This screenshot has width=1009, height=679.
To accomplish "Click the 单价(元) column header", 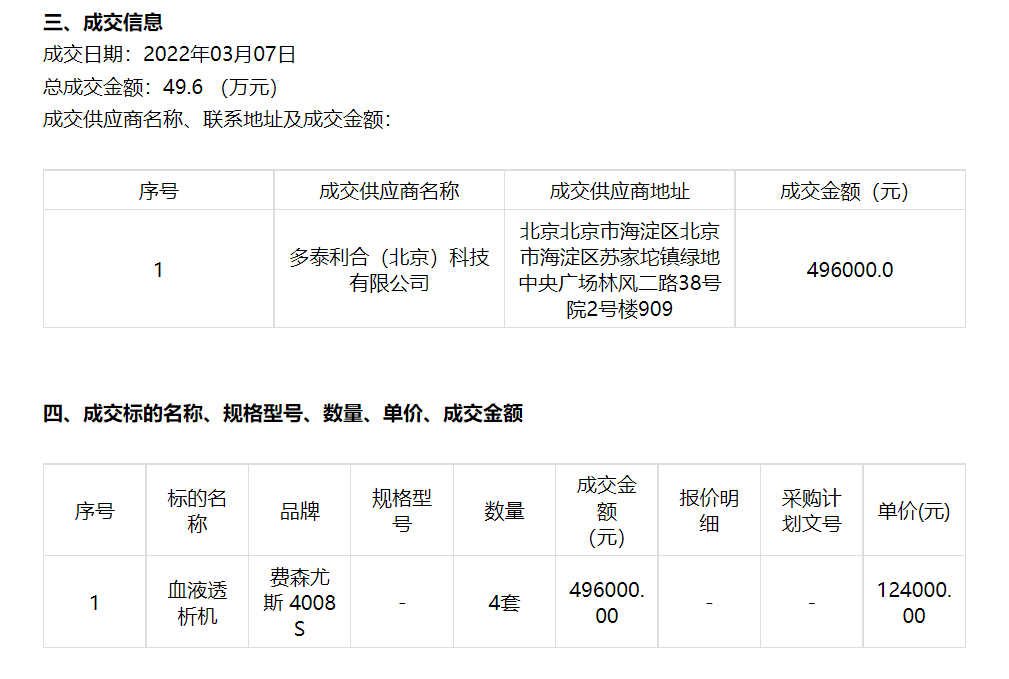I will pos(914,511).
